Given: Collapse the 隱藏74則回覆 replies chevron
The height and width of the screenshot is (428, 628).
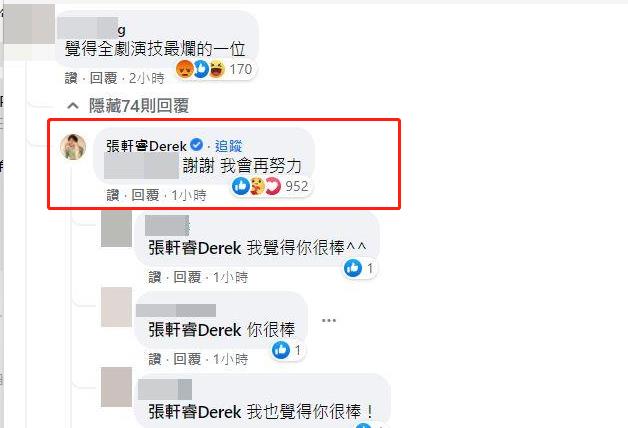Looking at the screenshot, I should click(73, 106).
